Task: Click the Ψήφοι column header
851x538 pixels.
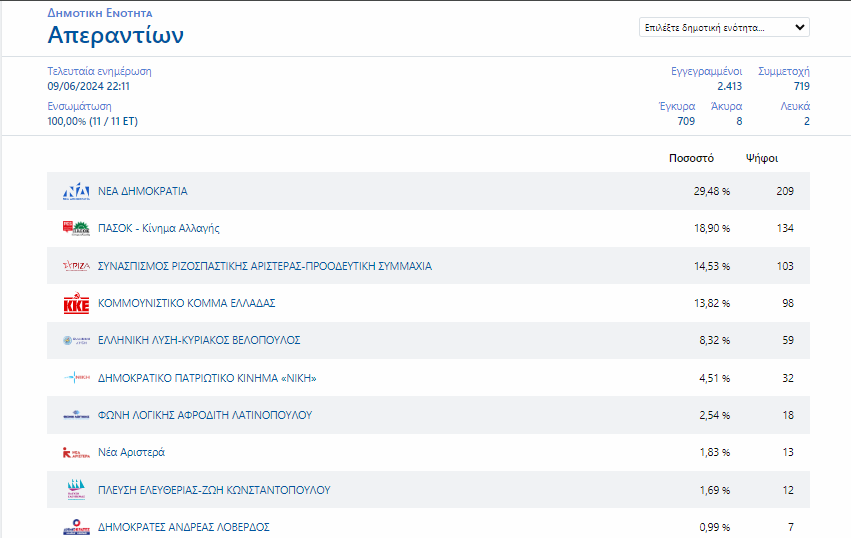Action: point(762,158)
